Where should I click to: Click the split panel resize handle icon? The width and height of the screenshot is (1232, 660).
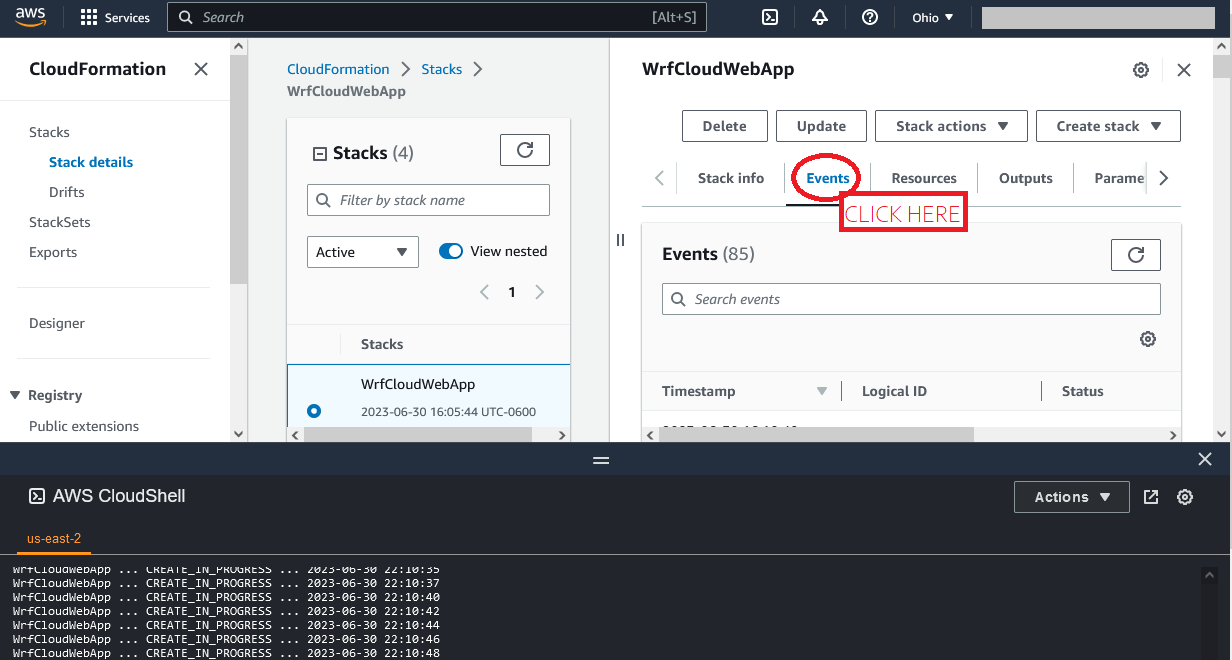620,240
